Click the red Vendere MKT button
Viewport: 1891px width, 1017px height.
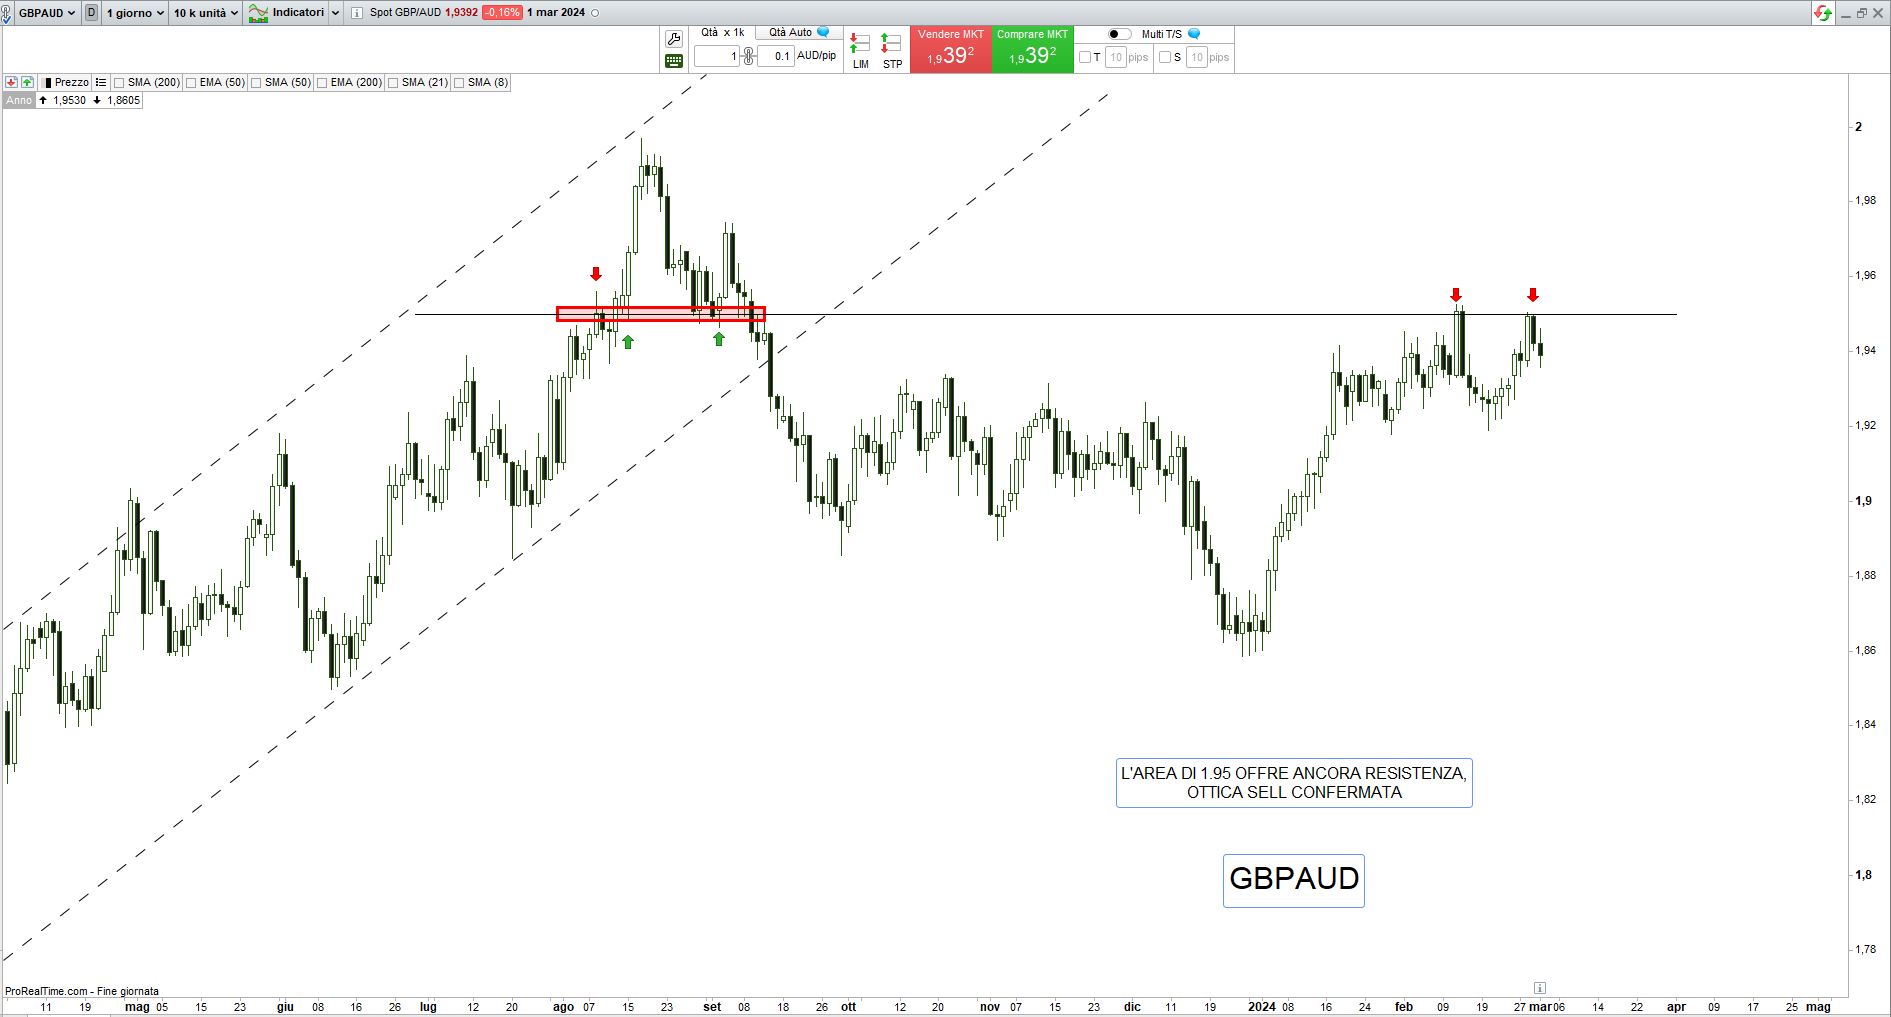[951, 49]
